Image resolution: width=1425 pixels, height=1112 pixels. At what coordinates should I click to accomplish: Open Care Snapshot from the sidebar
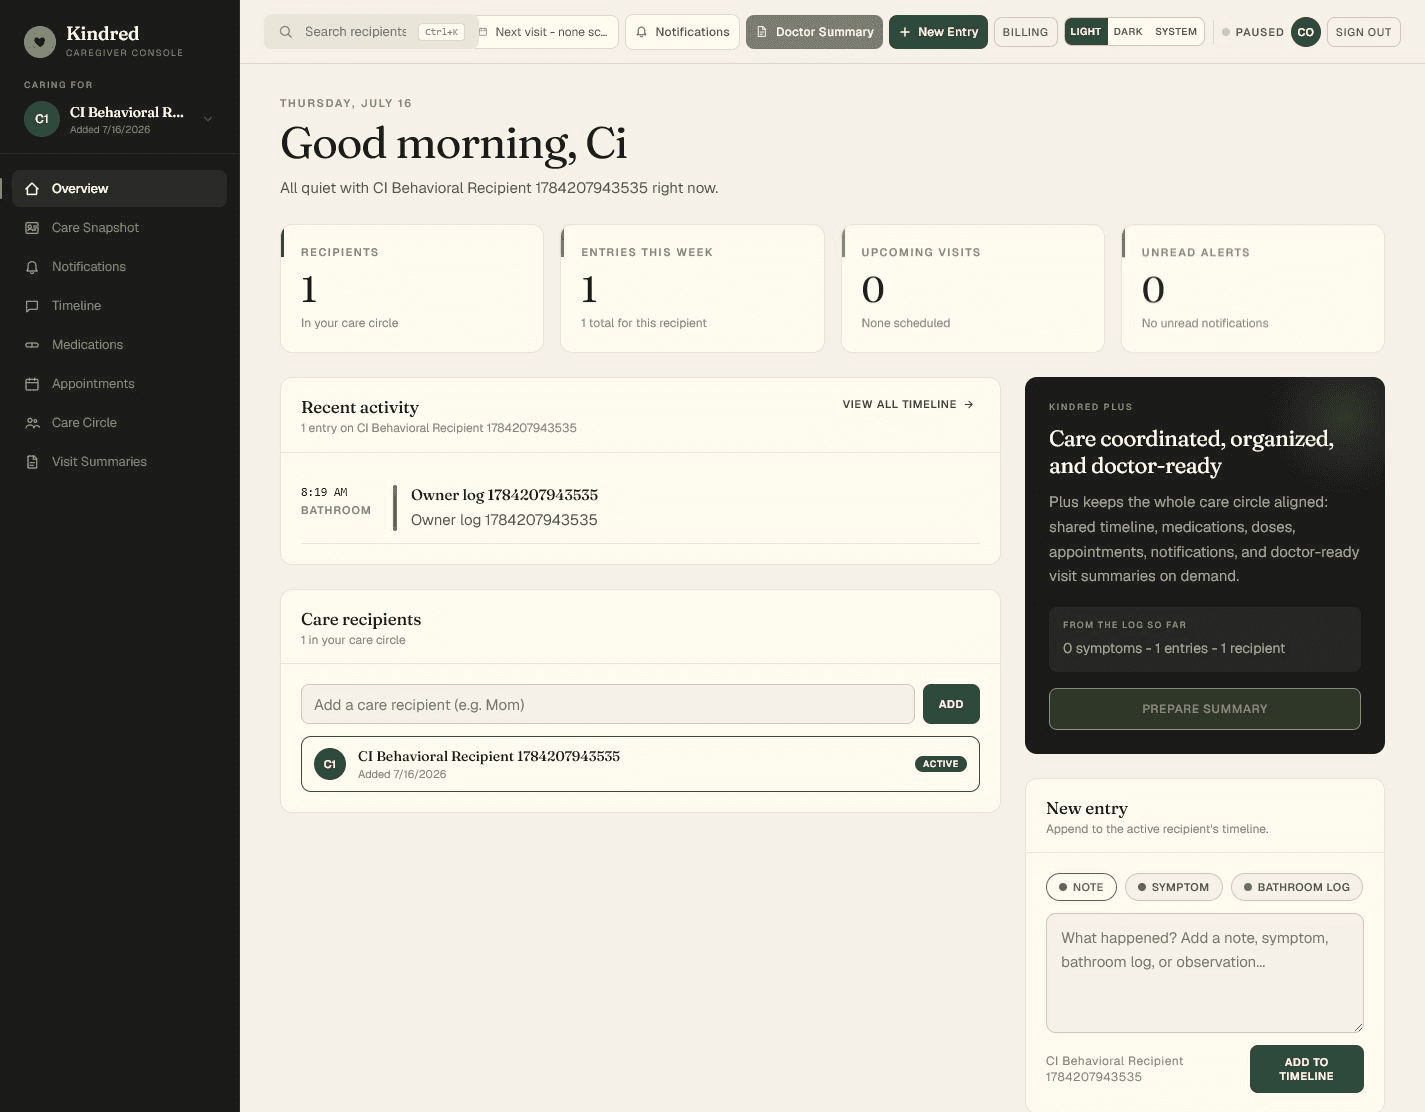120,228
